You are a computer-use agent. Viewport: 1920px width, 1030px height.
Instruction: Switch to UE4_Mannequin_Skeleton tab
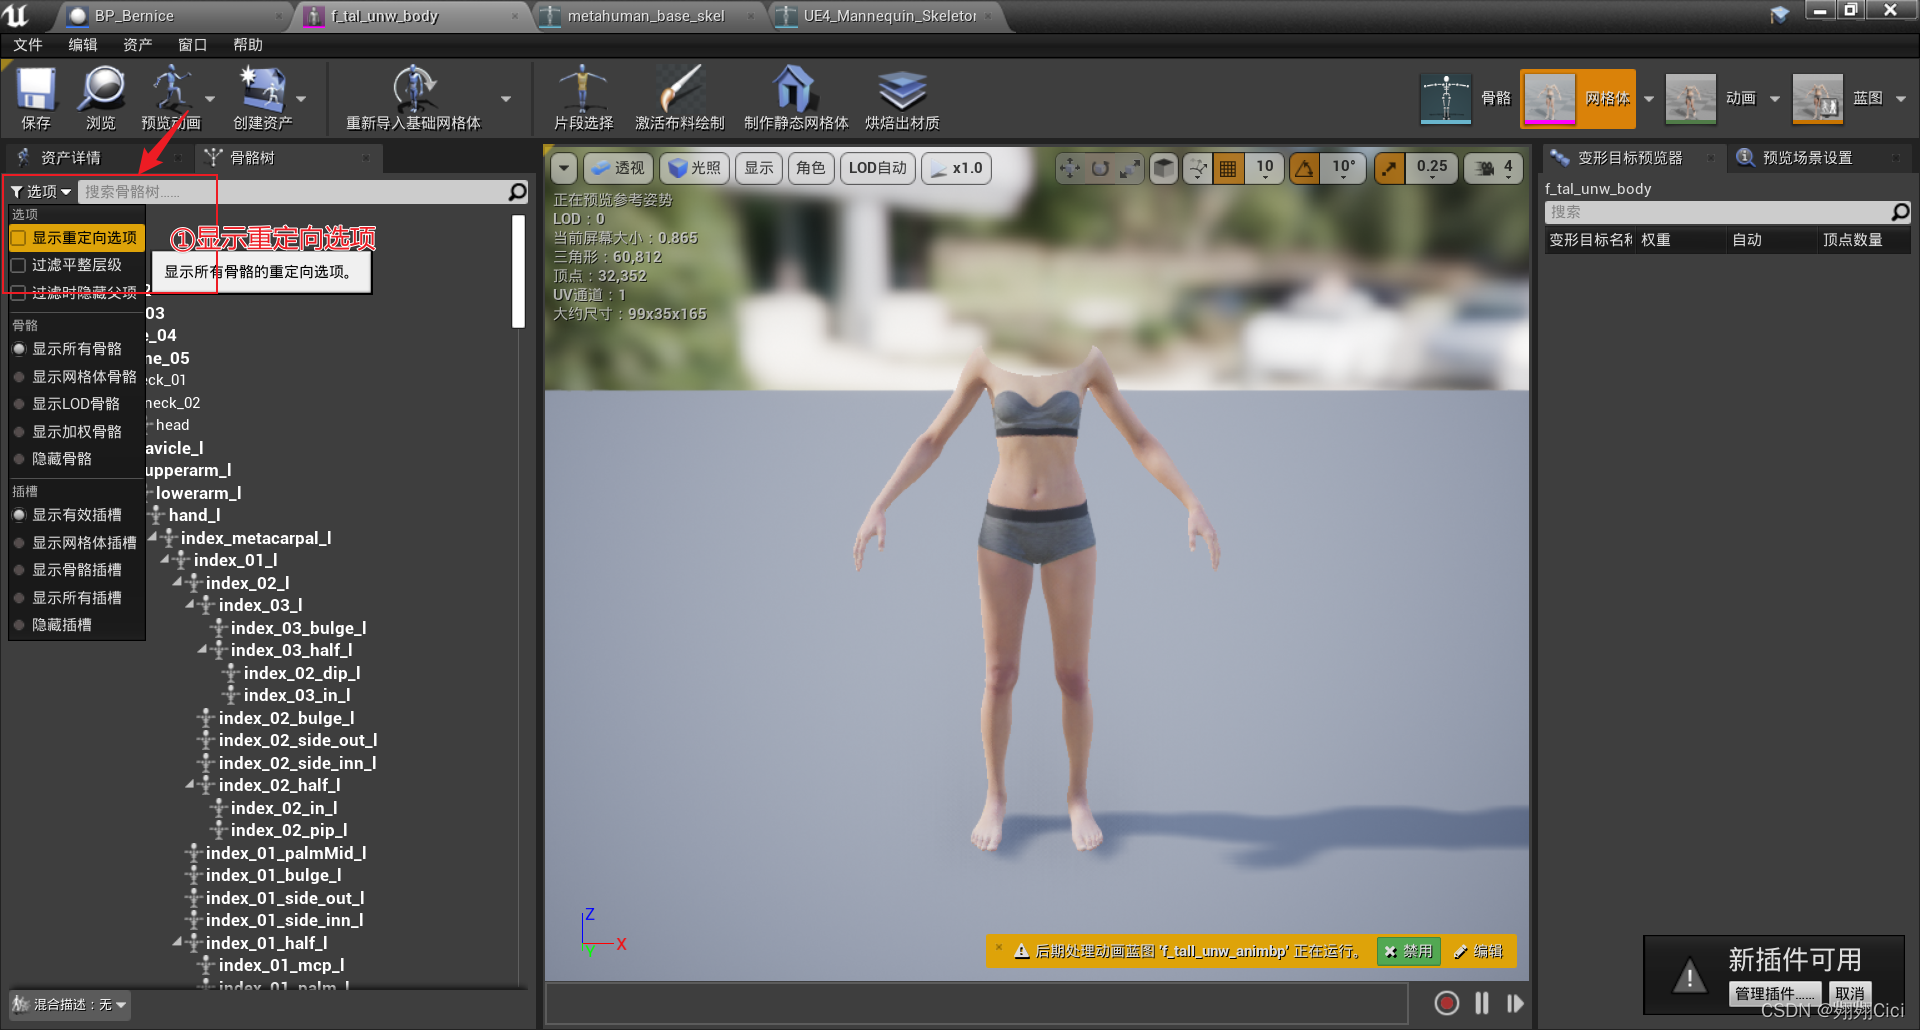890,16
